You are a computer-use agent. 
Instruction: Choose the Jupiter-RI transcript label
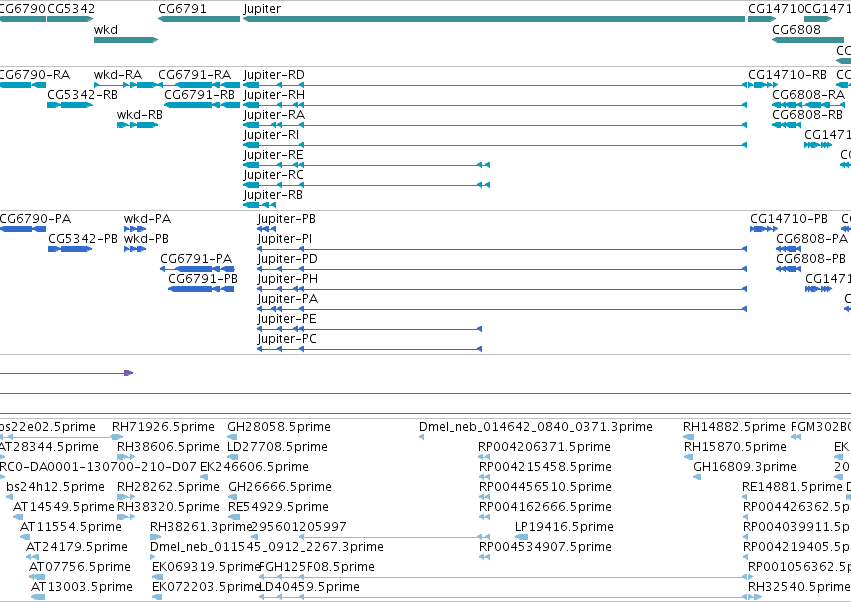tap(271, 135)
